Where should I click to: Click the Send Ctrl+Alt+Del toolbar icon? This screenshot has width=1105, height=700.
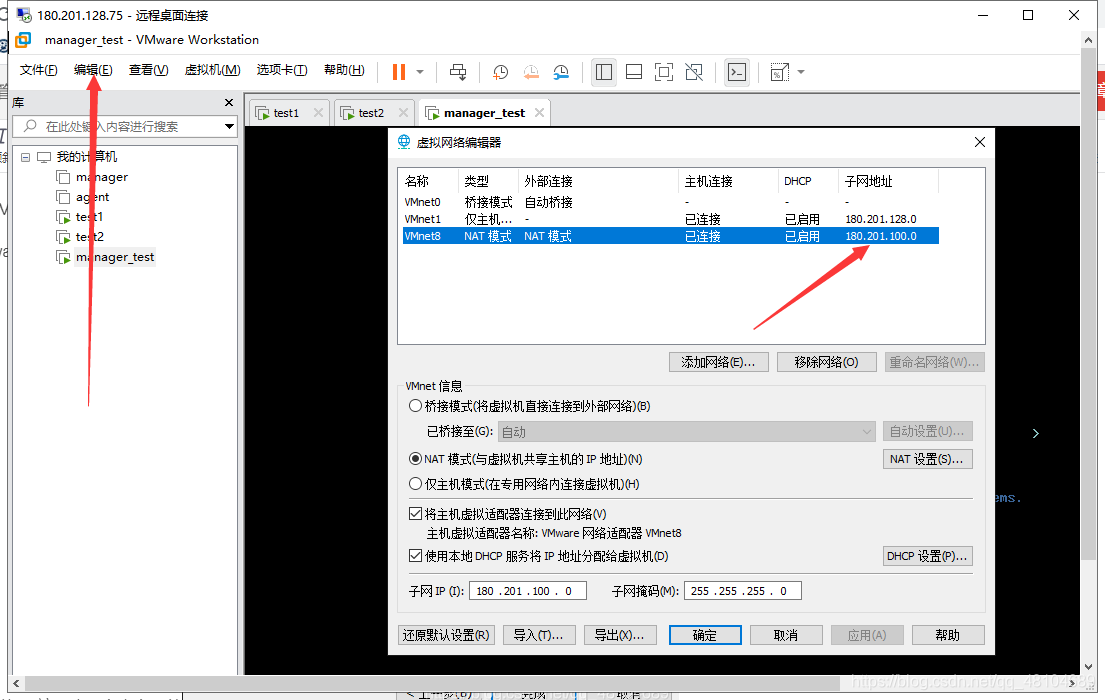coord(458,72)
